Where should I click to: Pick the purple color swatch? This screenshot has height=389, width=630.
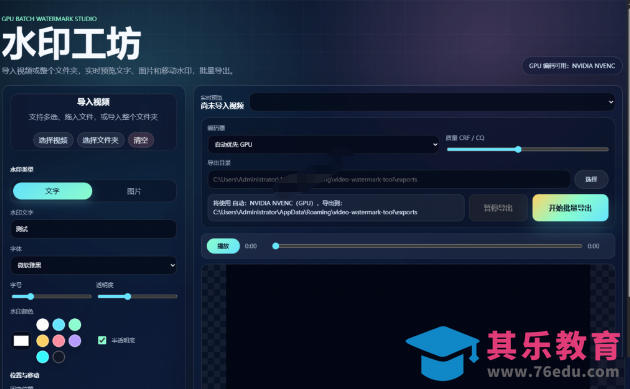pos(75,341)
